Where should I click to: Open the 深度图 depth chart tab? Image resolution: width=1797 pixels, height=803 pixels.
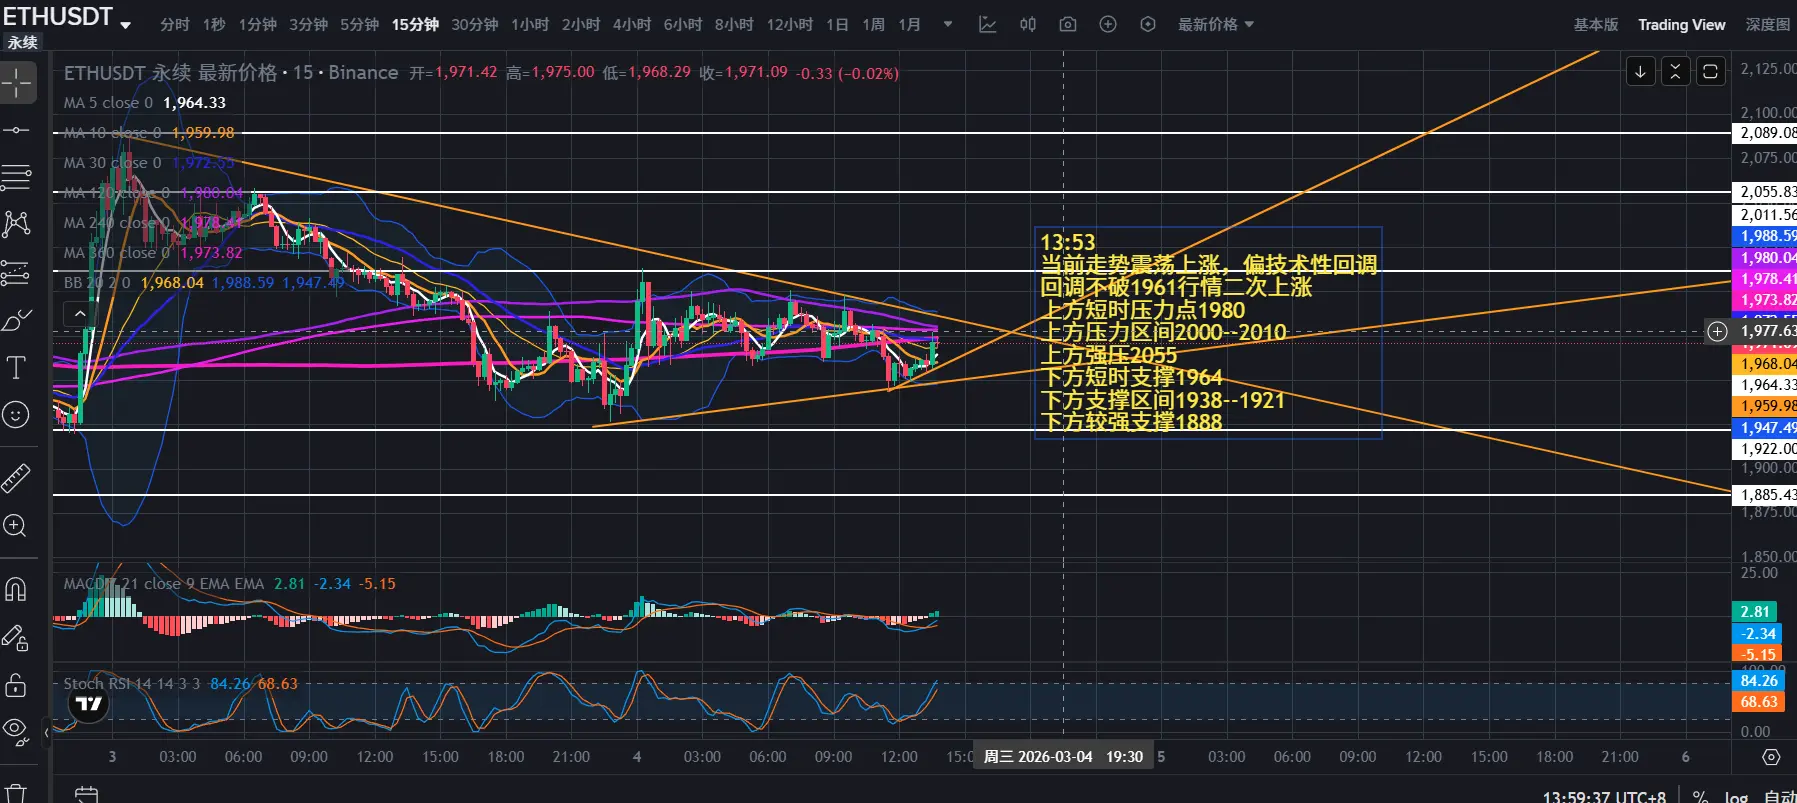pyautogui.click(x=1768, y=24)
